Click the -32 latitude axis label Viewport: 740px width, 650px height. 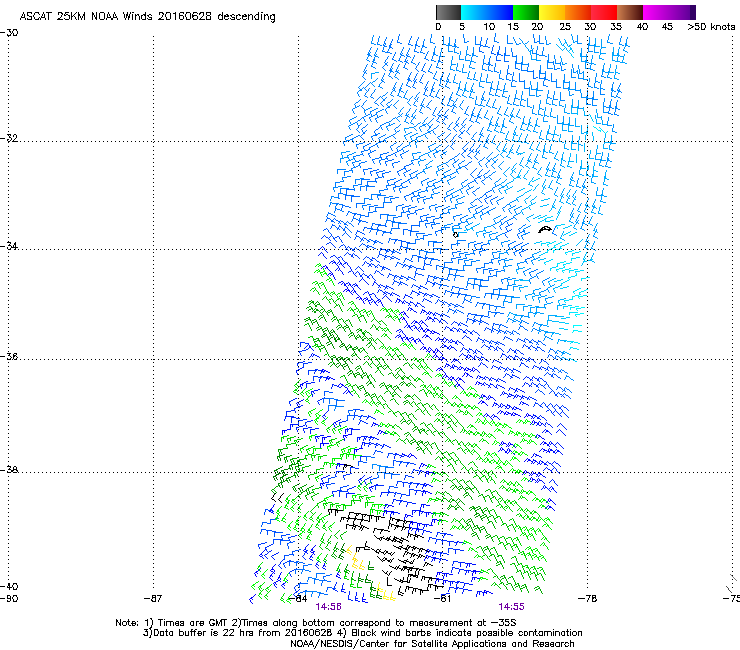(x=9, y=138)
